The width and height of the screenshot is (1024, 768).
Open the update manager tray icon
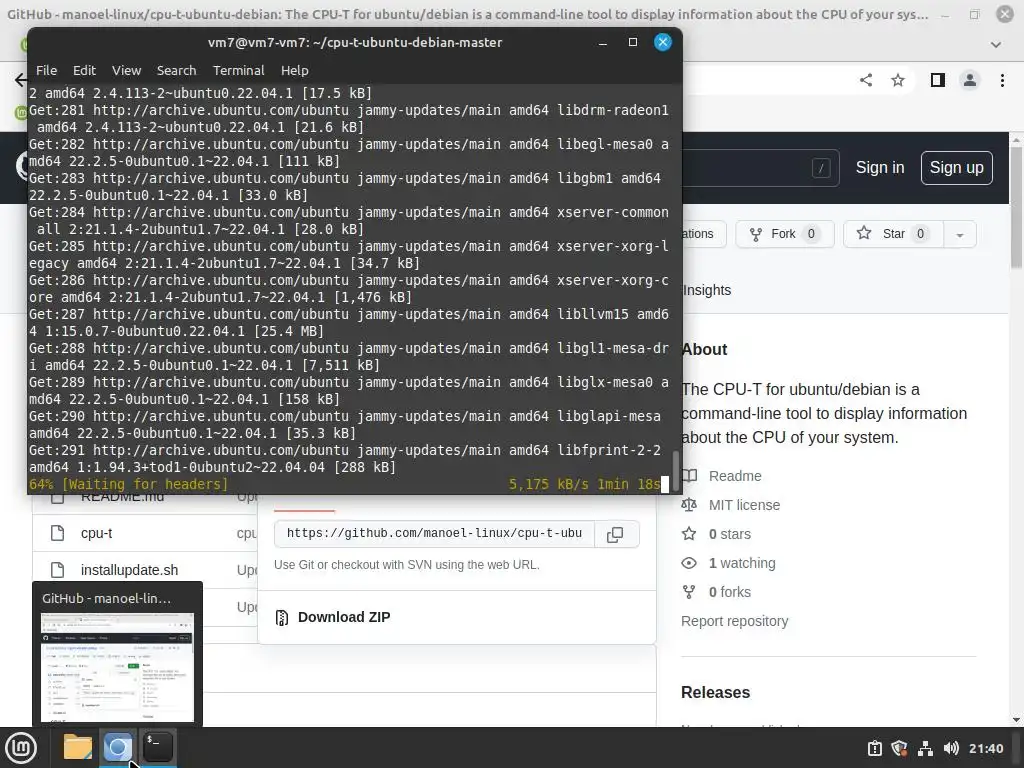pyautogui.click(x=874, y=748)
